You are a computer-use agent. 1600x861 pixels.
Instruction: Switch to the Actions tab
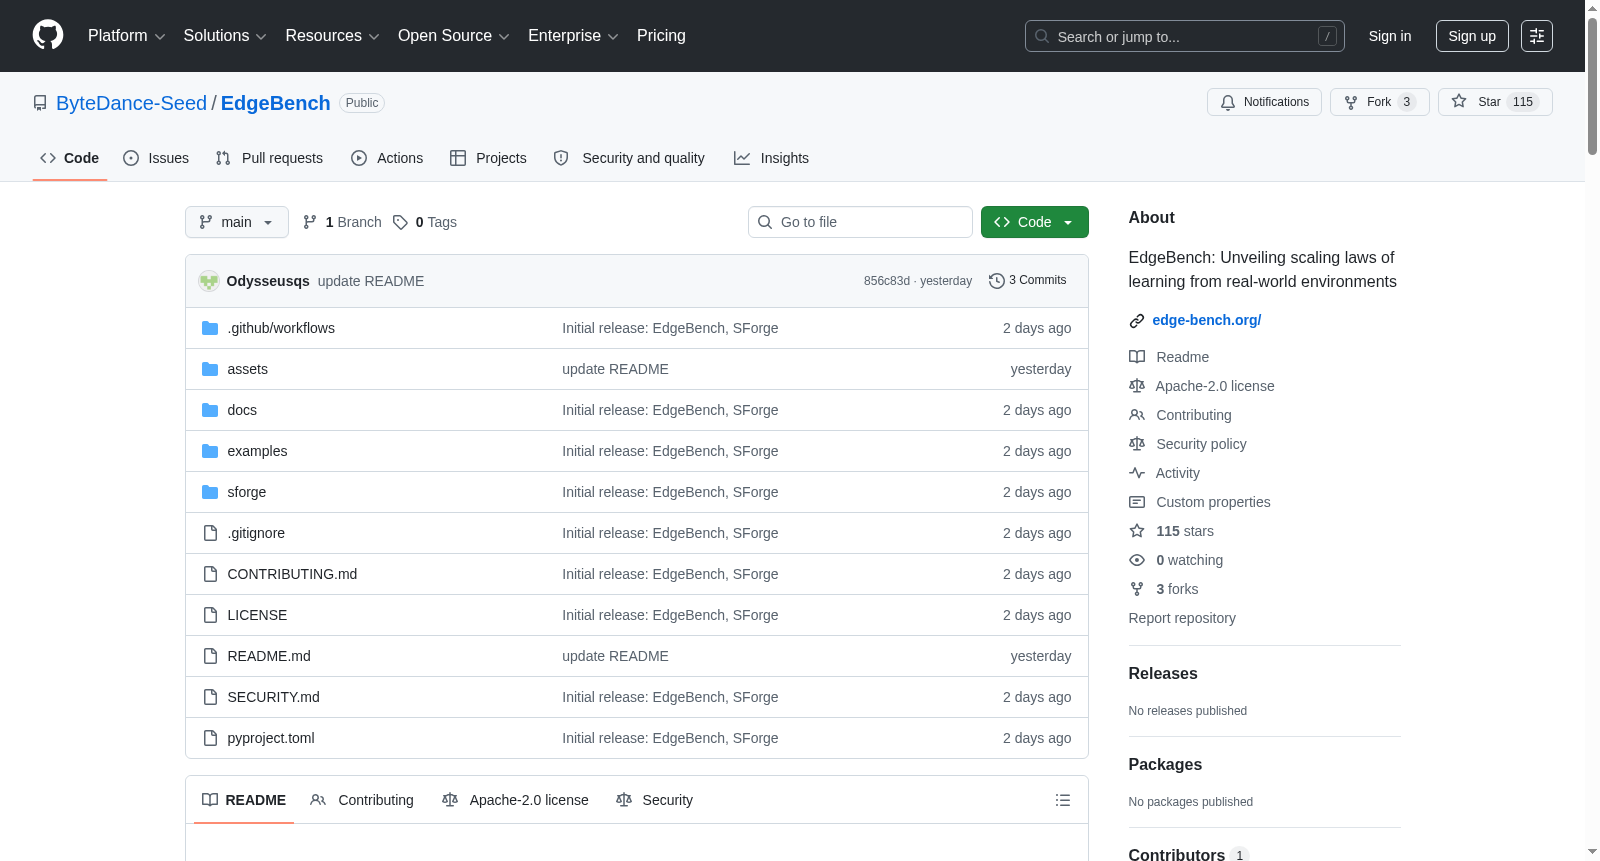click(387, 158)
